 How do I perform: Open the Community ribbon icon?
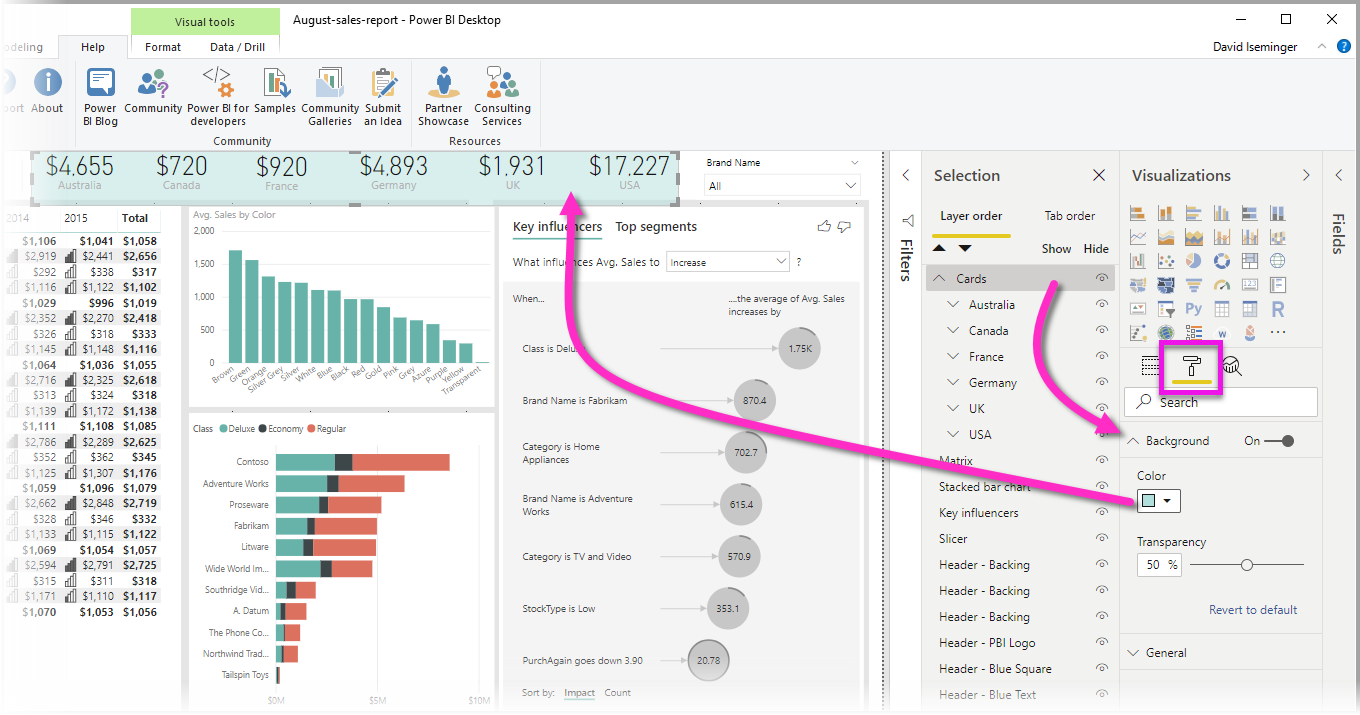click(x=153, y=91)
